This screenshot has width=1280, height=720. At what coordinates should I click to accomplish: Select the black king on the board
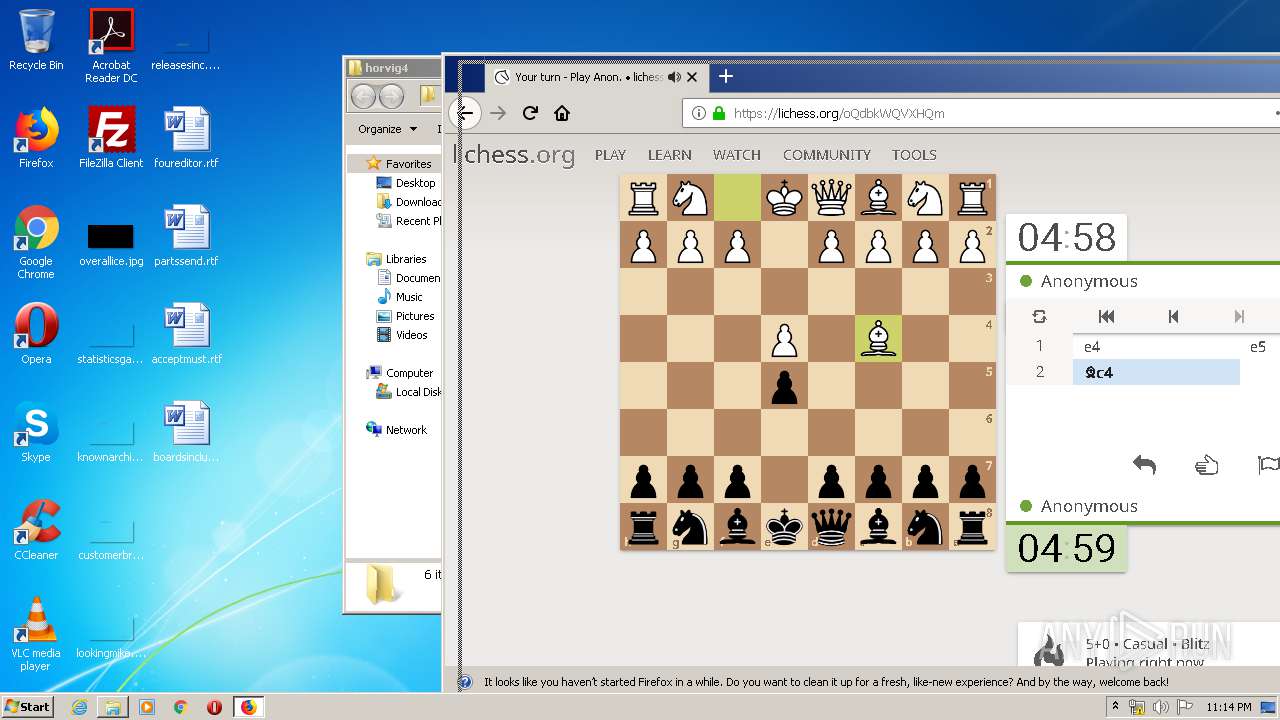[x=784, y=526]
